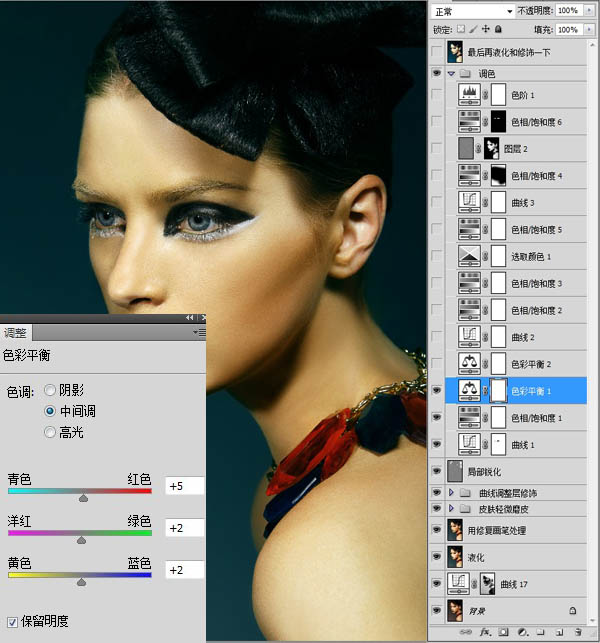Collapse the 调色 group triangle
The width and height of the screenshot is (600, 643).
[452, 73]
